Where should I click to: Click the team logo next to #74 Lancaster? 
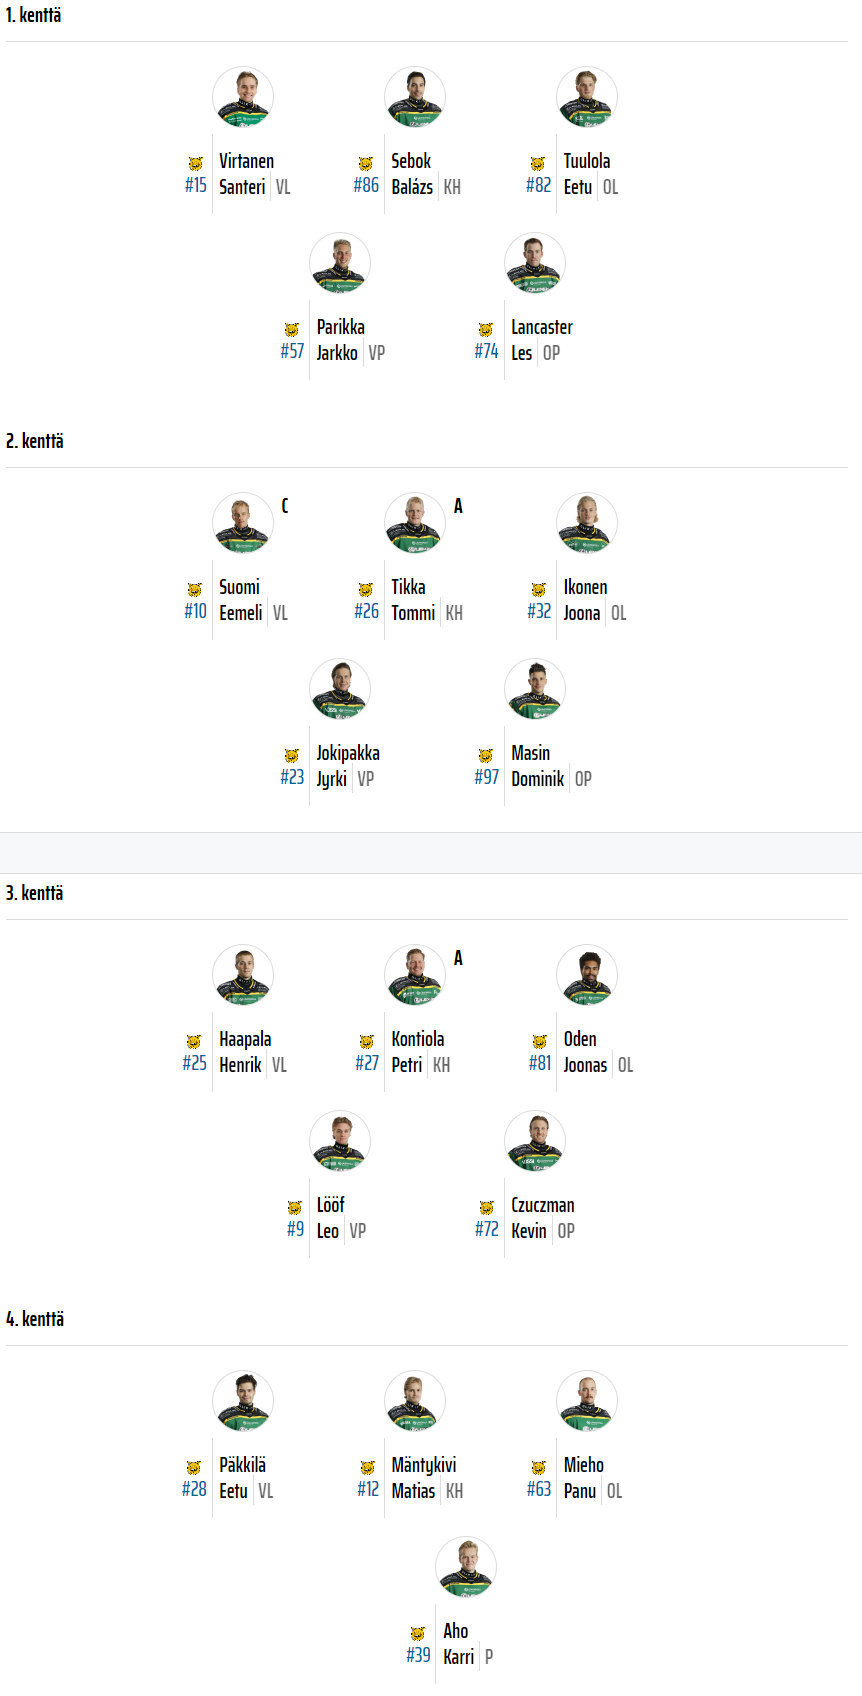[486, 329]
